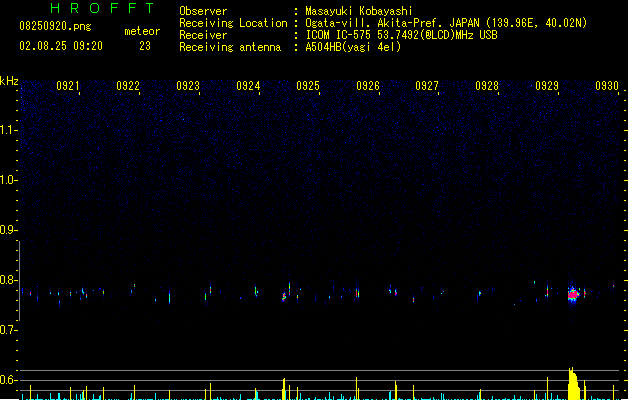This screenshot has width=629, height=400.
Task: Click the kHz axis unit label
Action: pos(9,81)
